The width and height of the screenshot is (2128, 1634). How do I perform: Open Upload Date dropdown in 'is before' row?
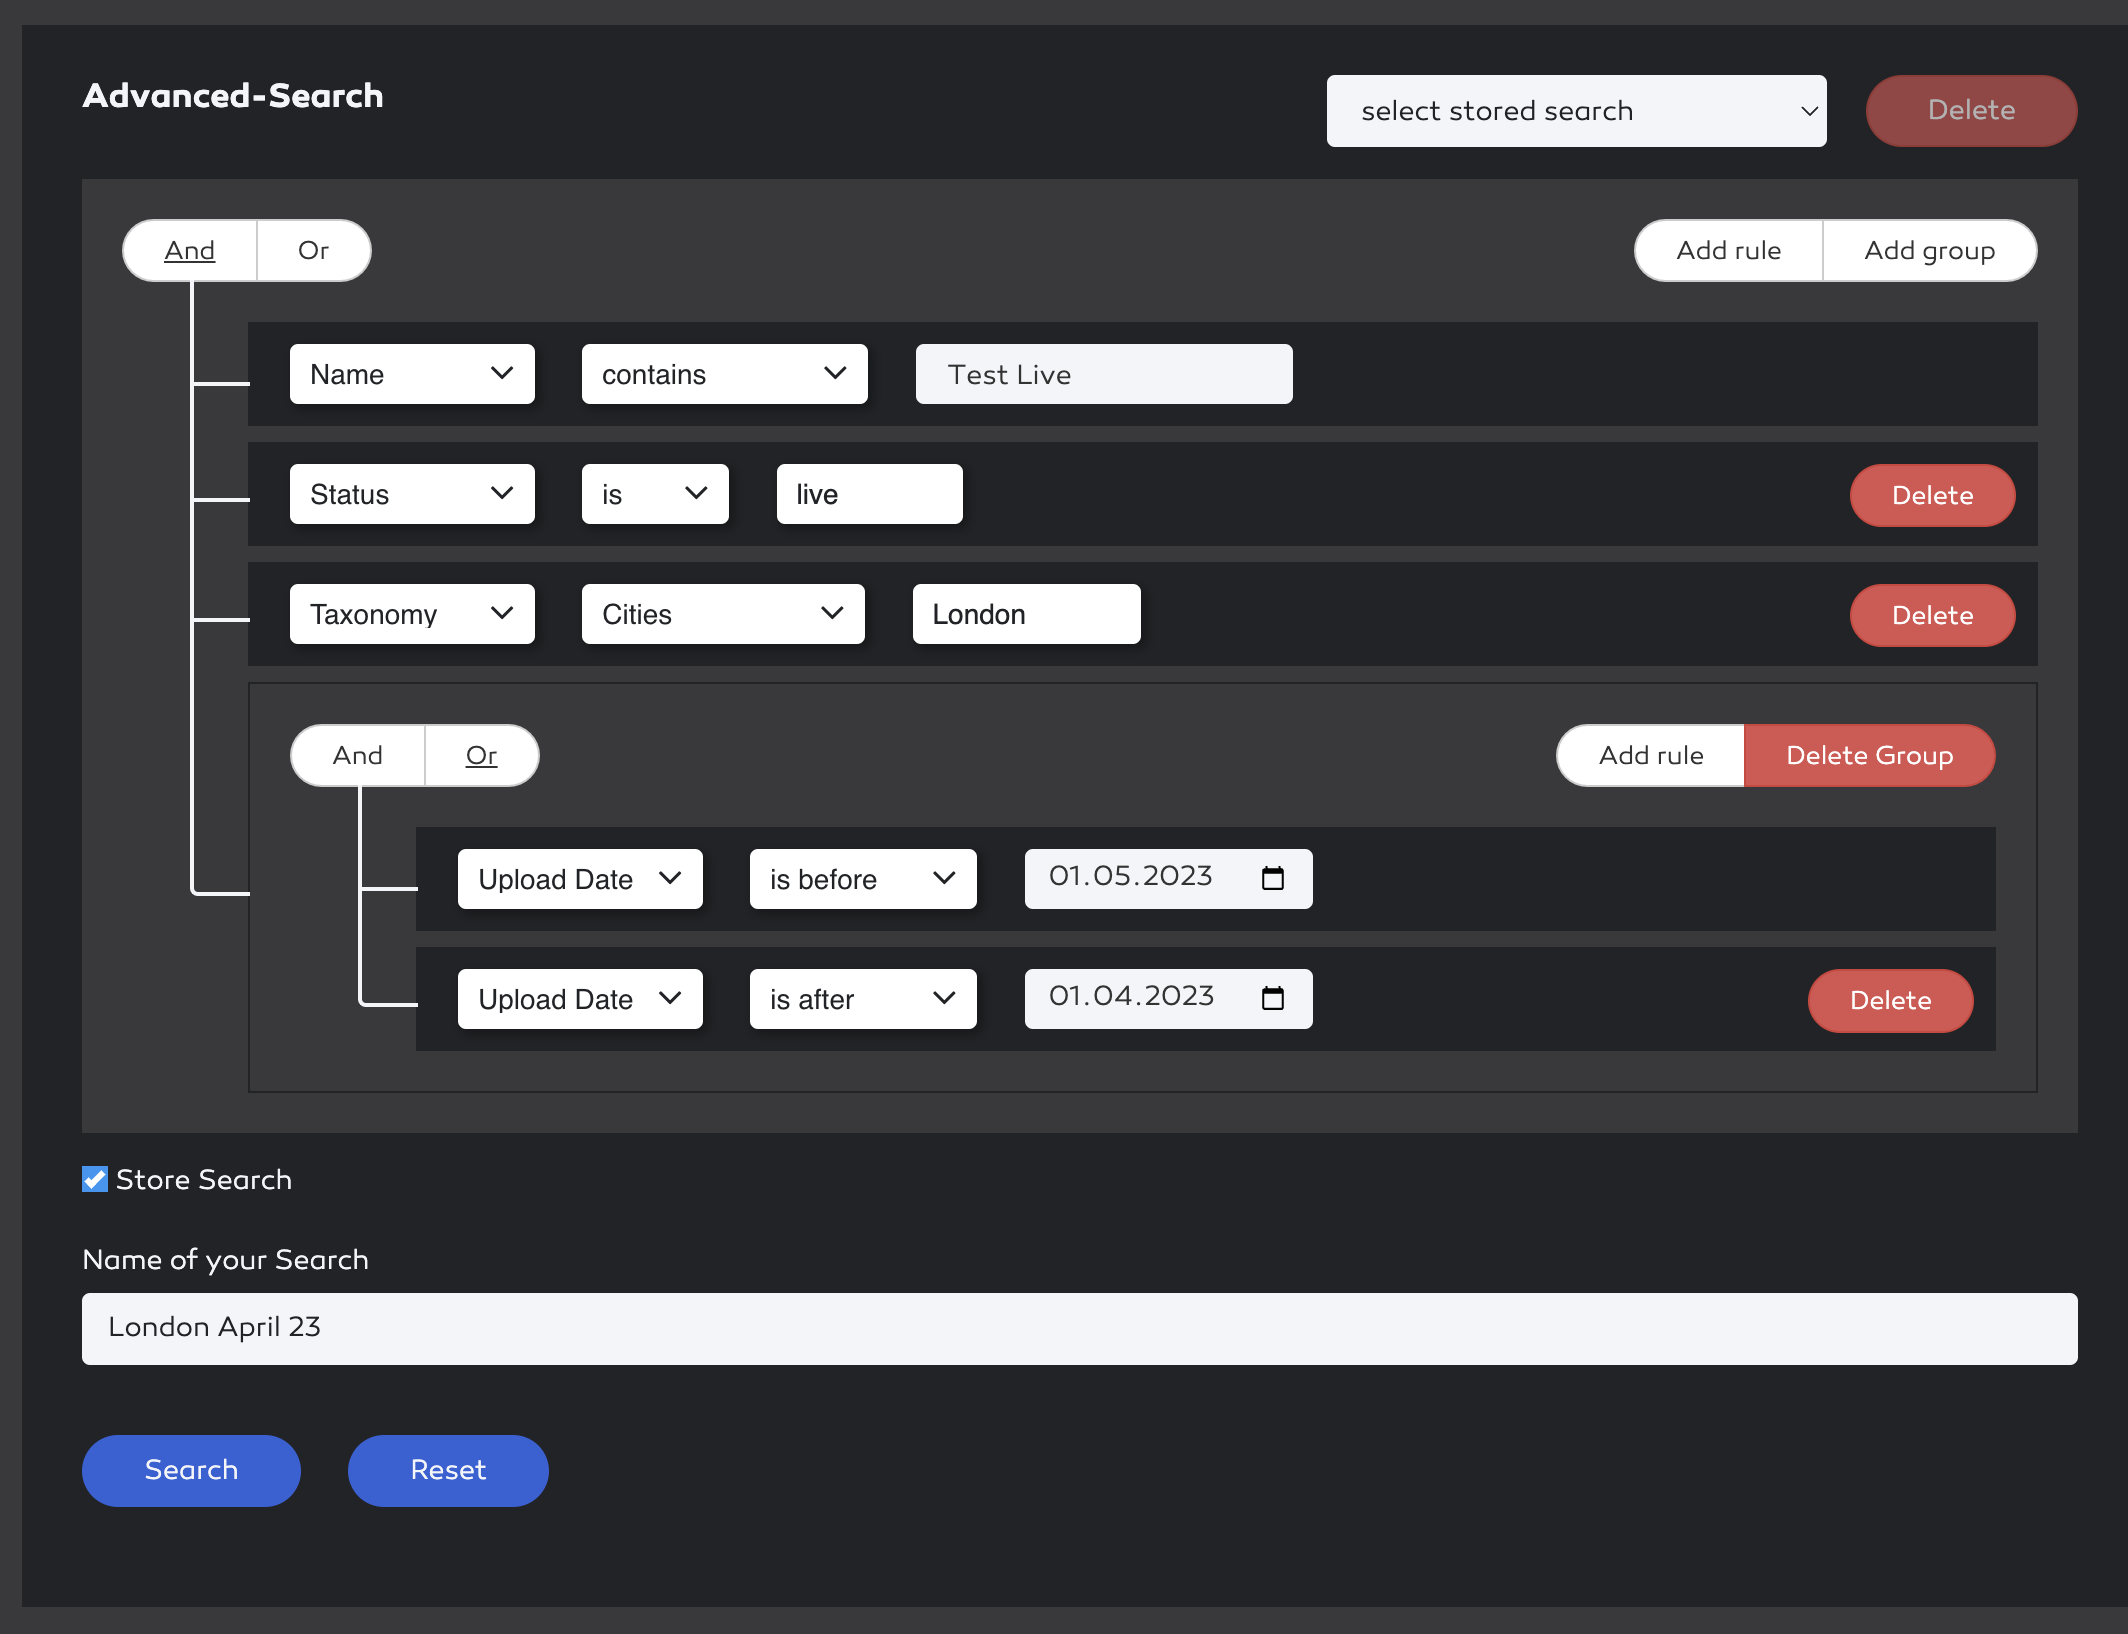click(580, 879)
